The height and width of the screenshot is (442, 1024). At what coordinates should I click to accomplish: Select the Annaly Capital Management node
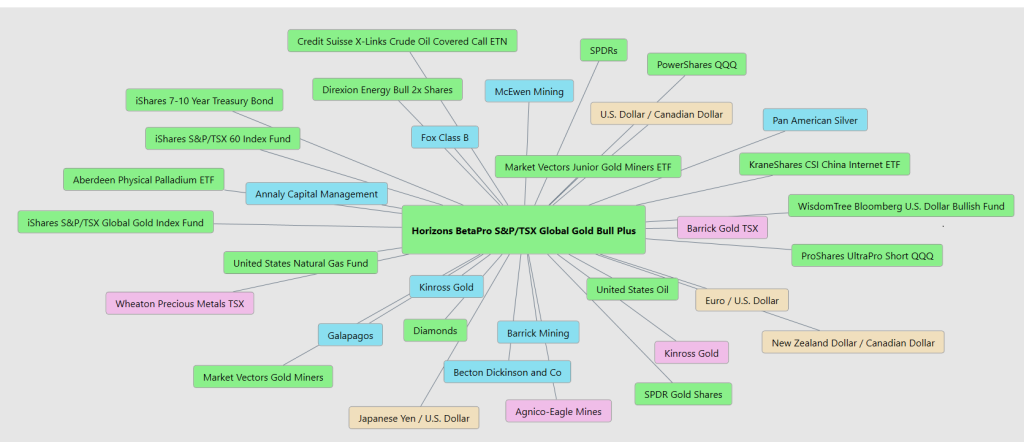point(316,194)
